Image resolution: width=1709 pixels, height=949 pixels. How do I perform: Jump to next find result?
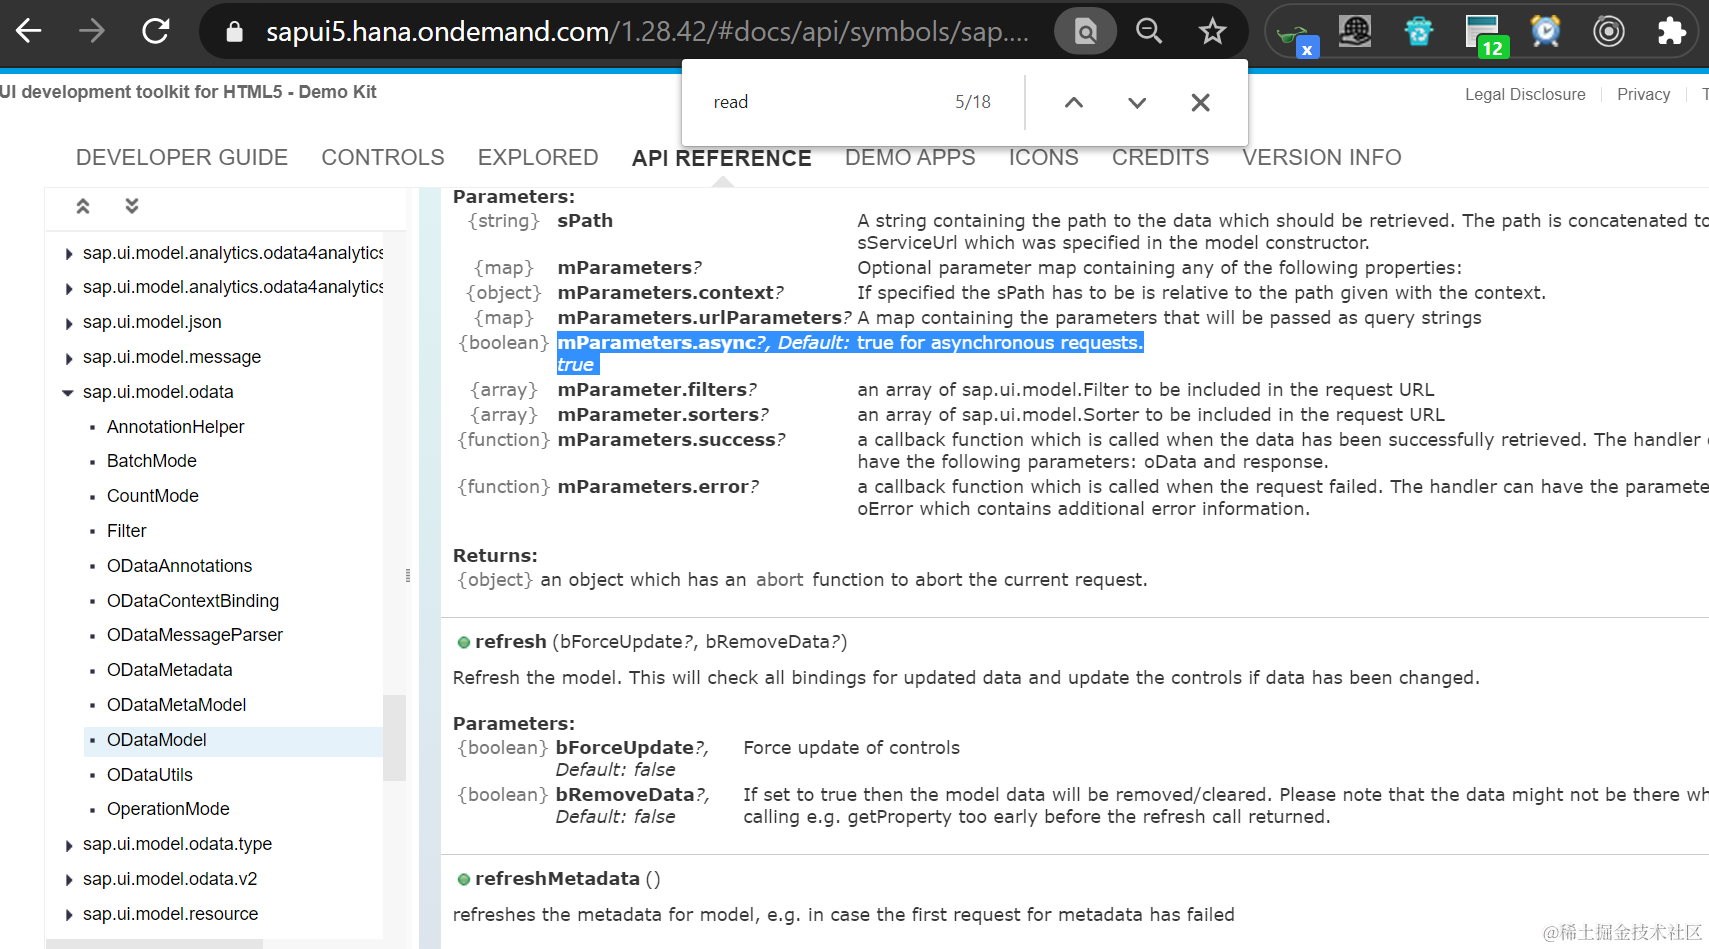pyautogui.click(x=1137, y=102)
